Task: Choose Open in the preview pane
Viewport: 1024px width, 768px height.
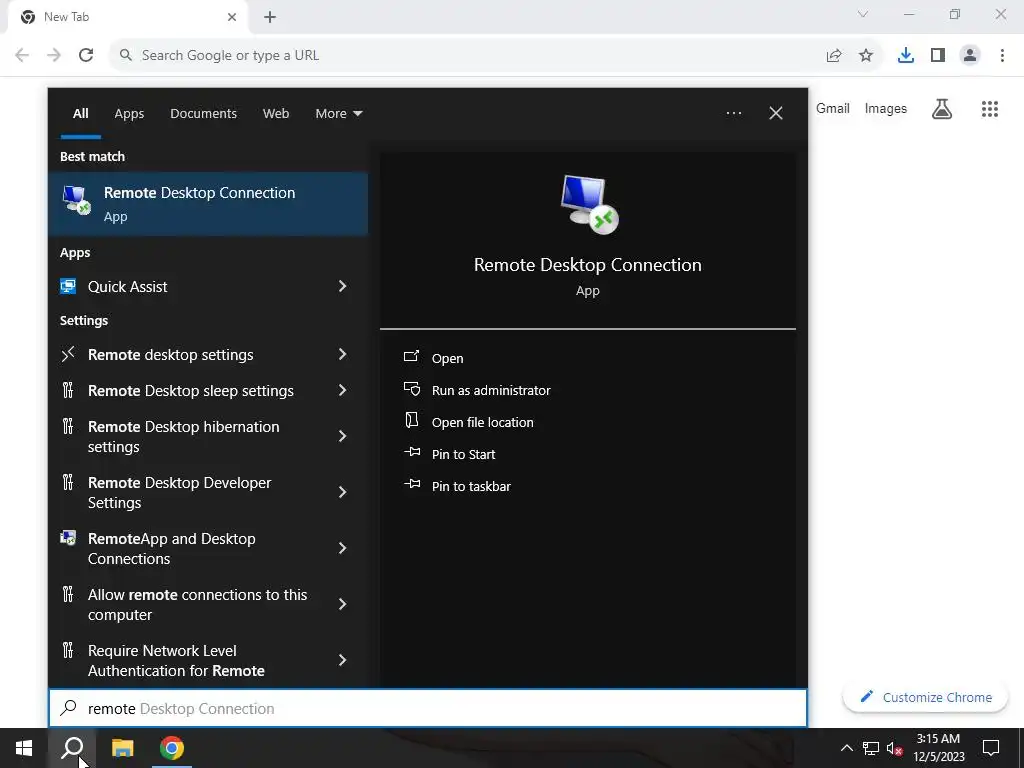Action: point(447,359)
